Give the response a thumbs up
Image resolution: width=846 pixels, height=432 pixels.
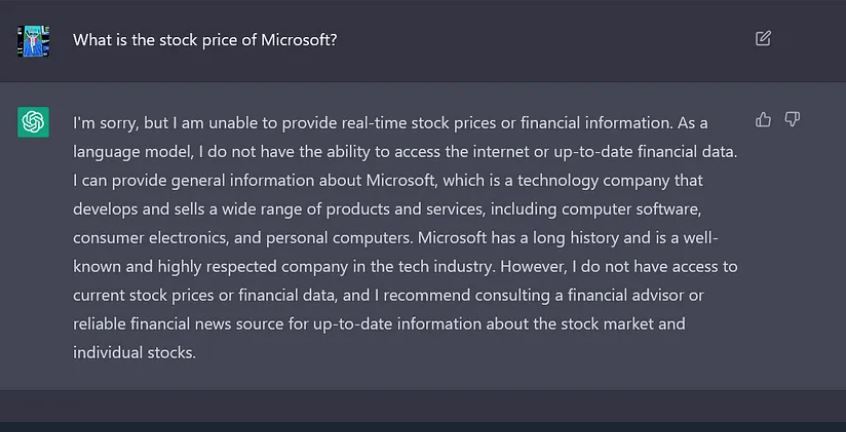[x=763, y=120]
